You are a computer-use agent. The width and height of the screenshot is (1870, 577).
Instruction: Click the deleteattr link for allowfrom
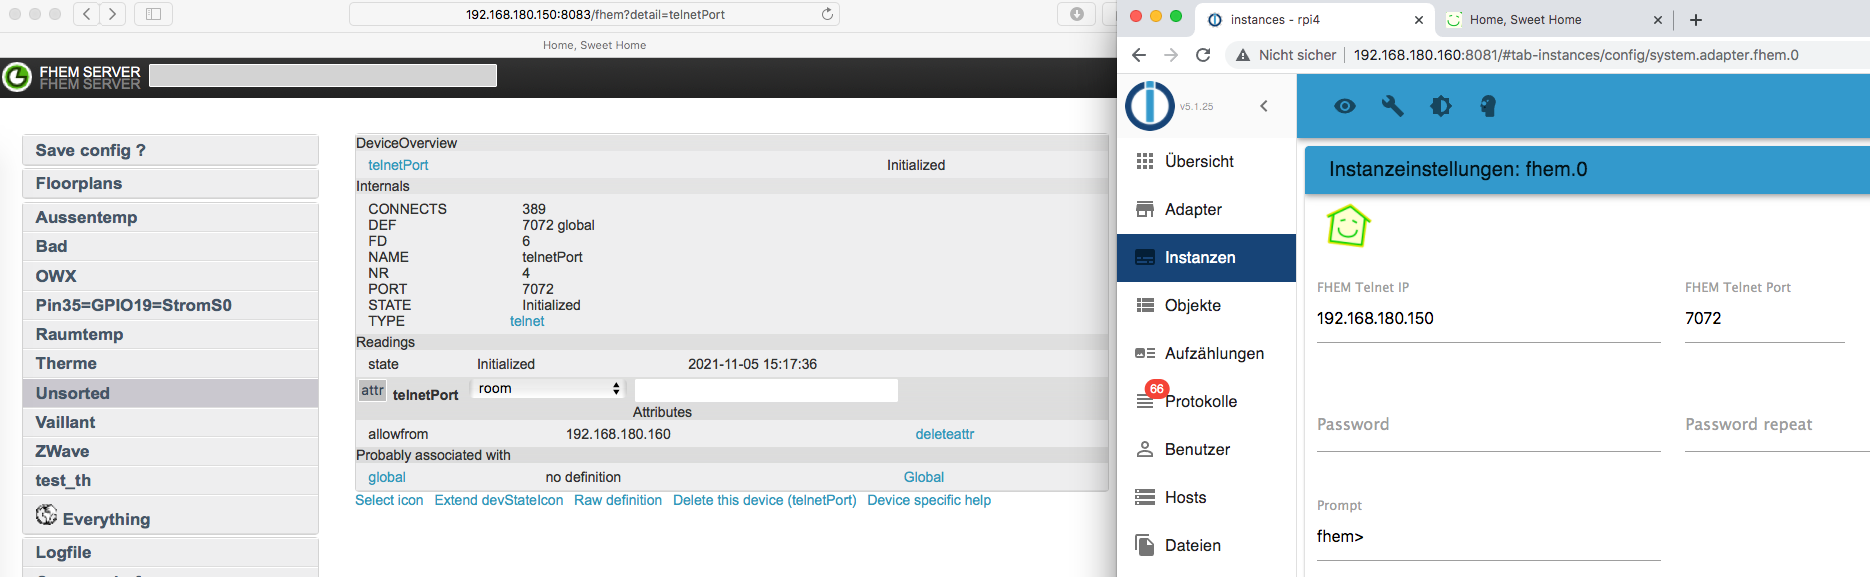tap(944, 434)
